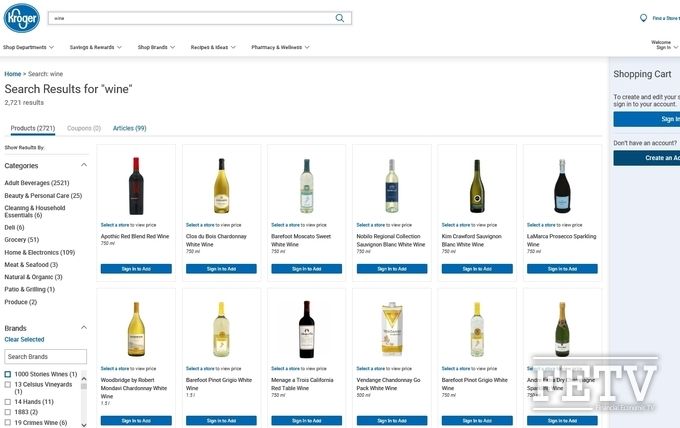
Task: Click Sign In to Add for LaMarca Prosecco
Action: 562,269
